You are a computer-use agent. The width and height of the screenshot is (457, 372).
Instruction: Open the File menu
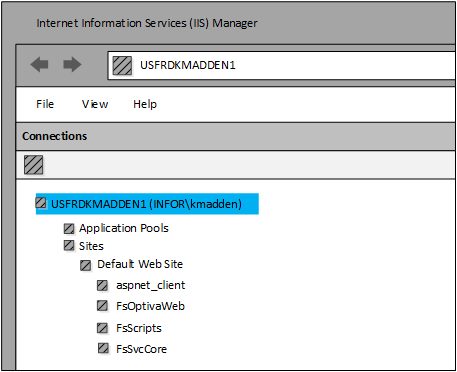(x=45, y=104)
